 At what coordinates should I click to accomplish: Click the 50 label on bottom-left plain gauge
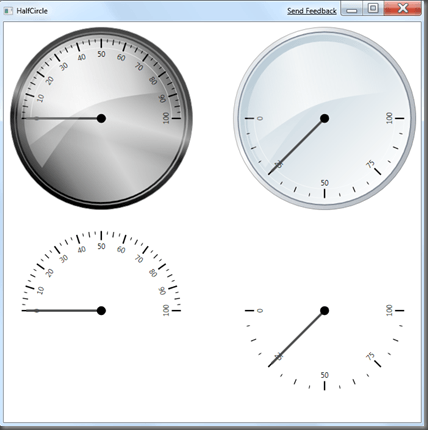coord(101,246)
